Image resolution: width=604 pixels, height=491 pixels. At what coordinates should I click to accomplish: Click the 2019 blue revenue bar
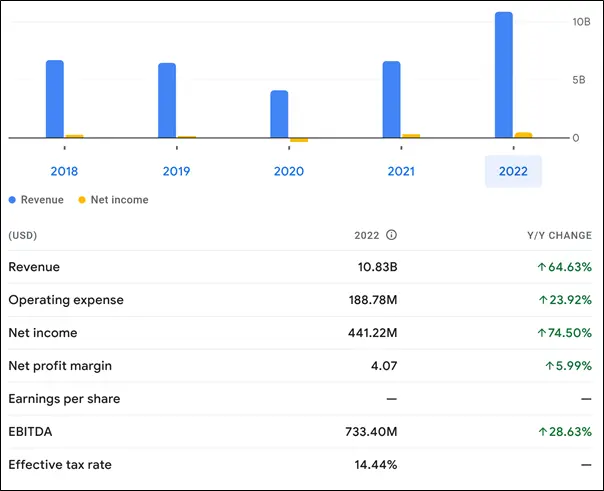[x=167, y=100]
